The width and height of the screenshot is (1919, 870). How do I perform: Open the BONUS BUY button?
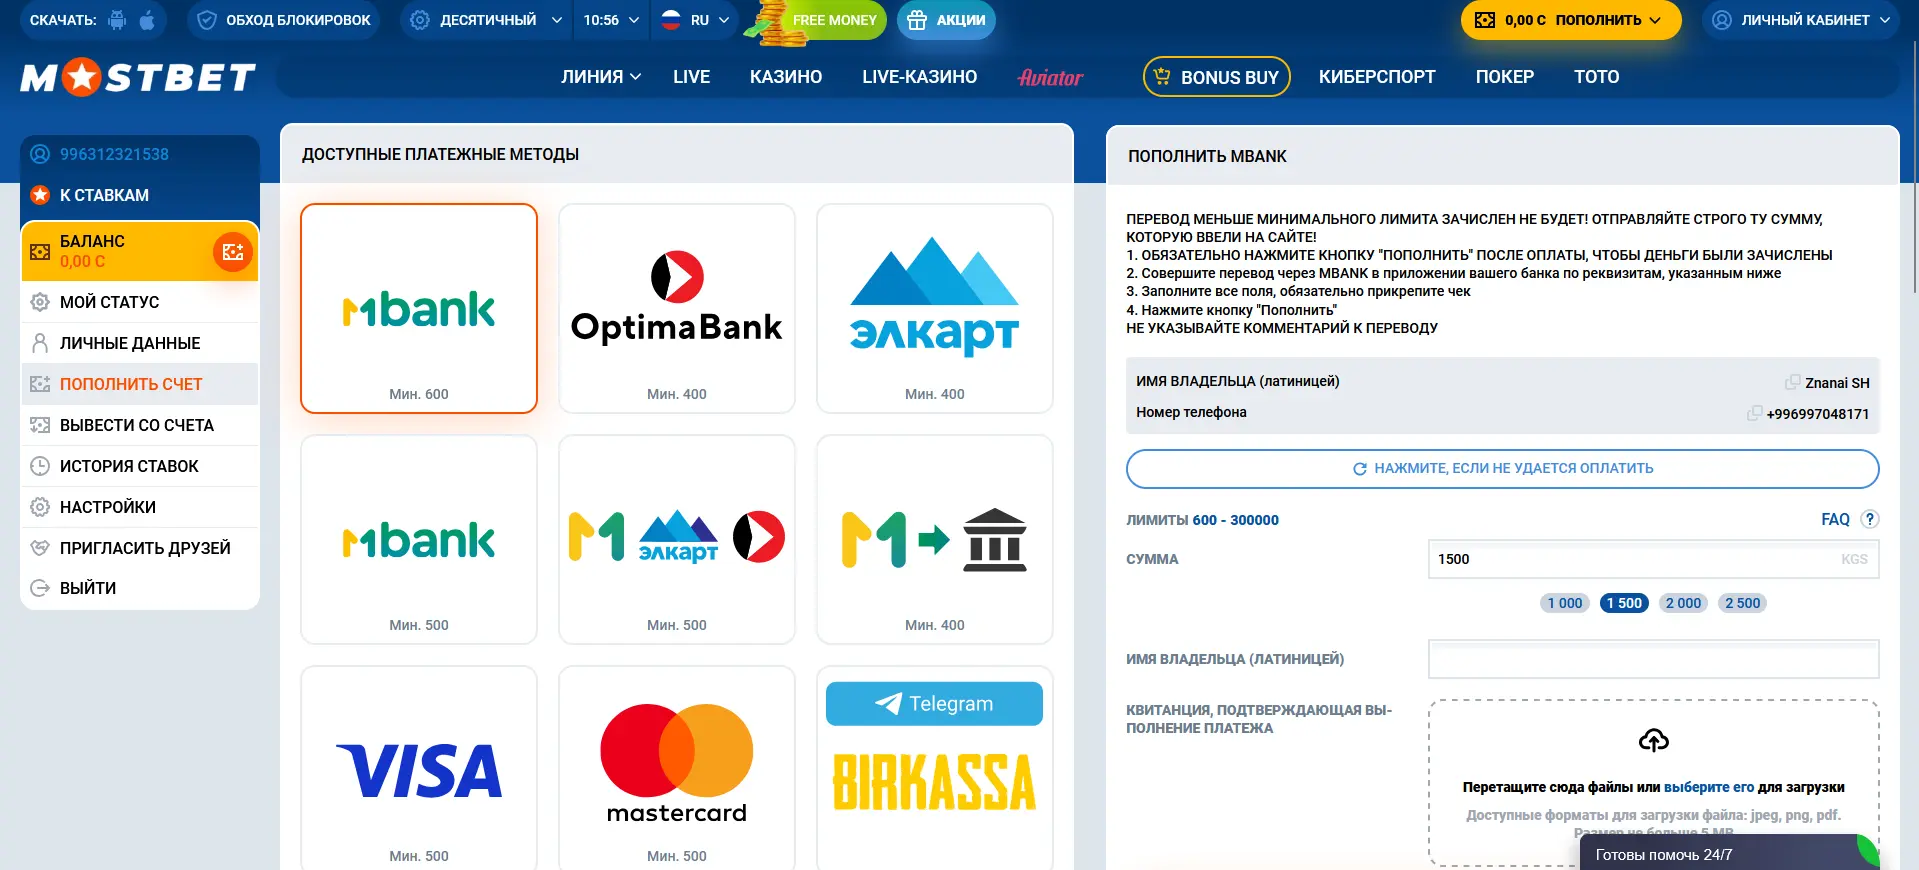[x=1217, y=77]
